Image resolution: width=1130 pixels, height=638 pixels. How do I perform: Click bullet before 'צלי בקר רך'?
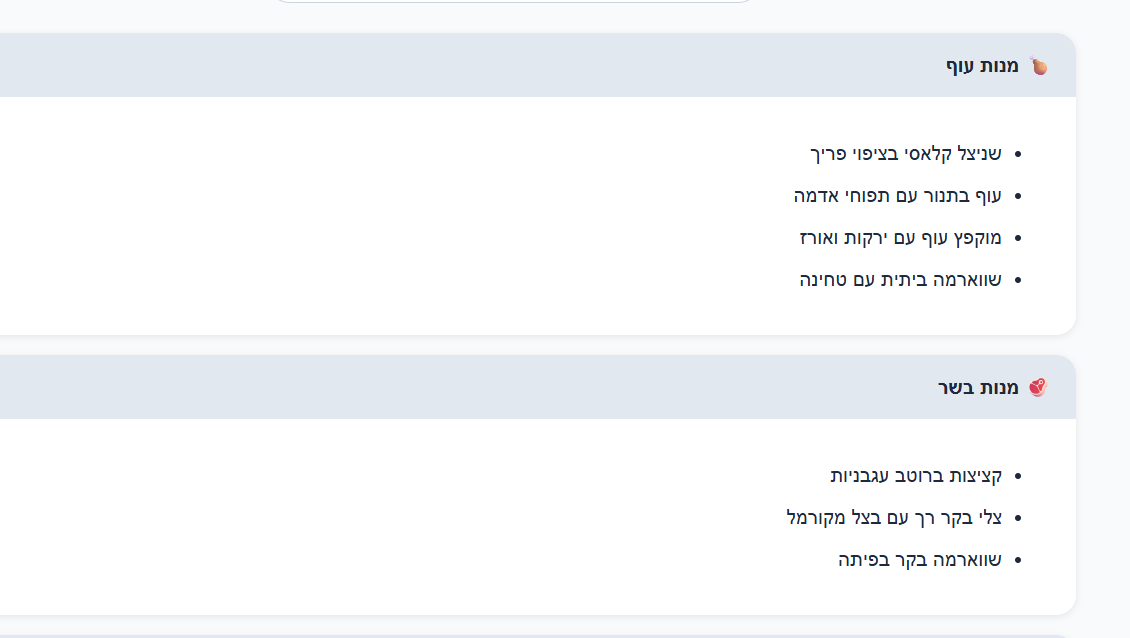1018,518
